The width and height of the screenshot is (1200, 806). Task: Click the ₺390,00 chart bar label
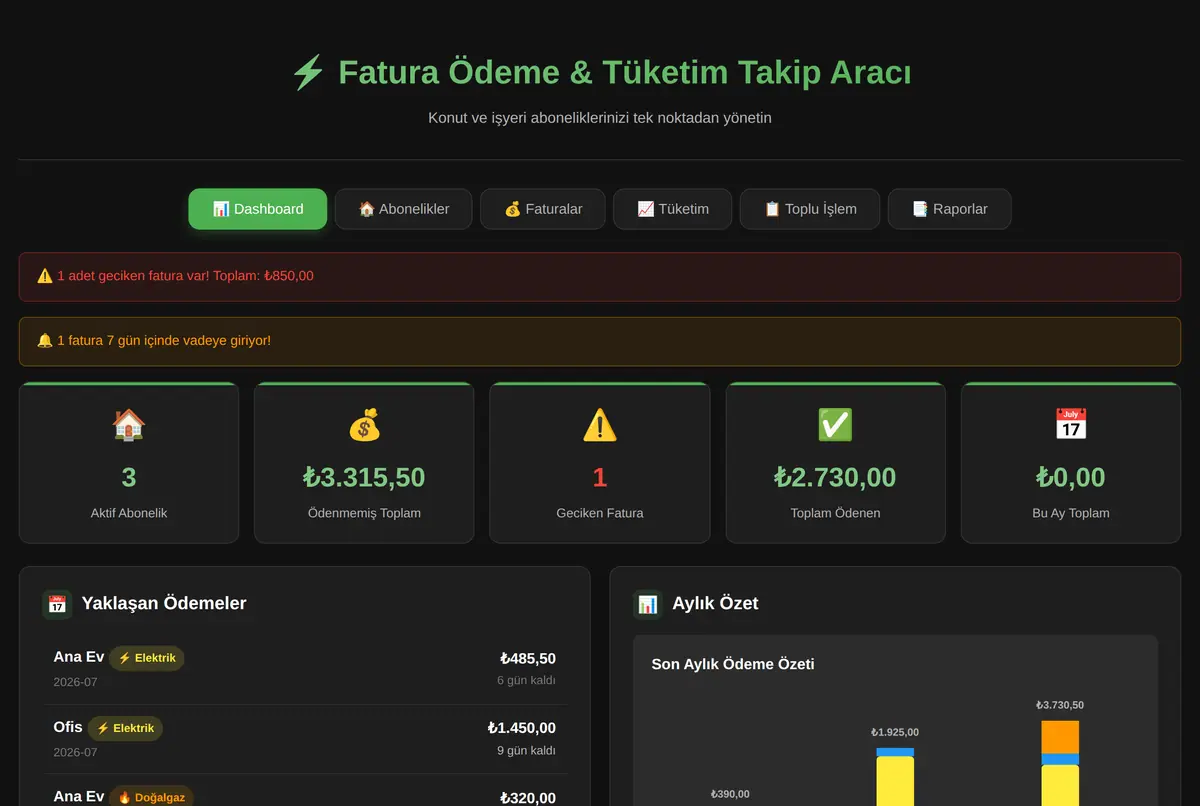(730, 794)
